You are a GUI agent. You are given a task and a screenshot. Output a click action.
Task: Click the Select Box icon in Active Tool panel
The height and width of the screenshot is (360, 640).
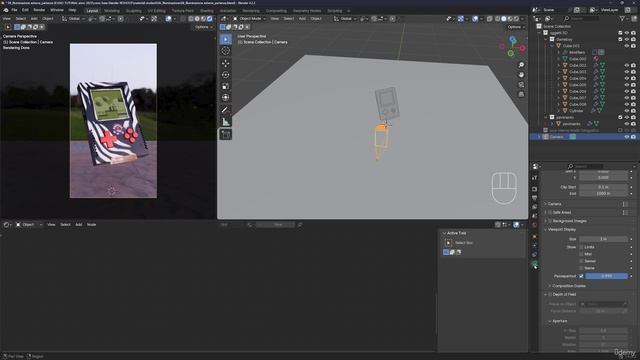point(448,243)
